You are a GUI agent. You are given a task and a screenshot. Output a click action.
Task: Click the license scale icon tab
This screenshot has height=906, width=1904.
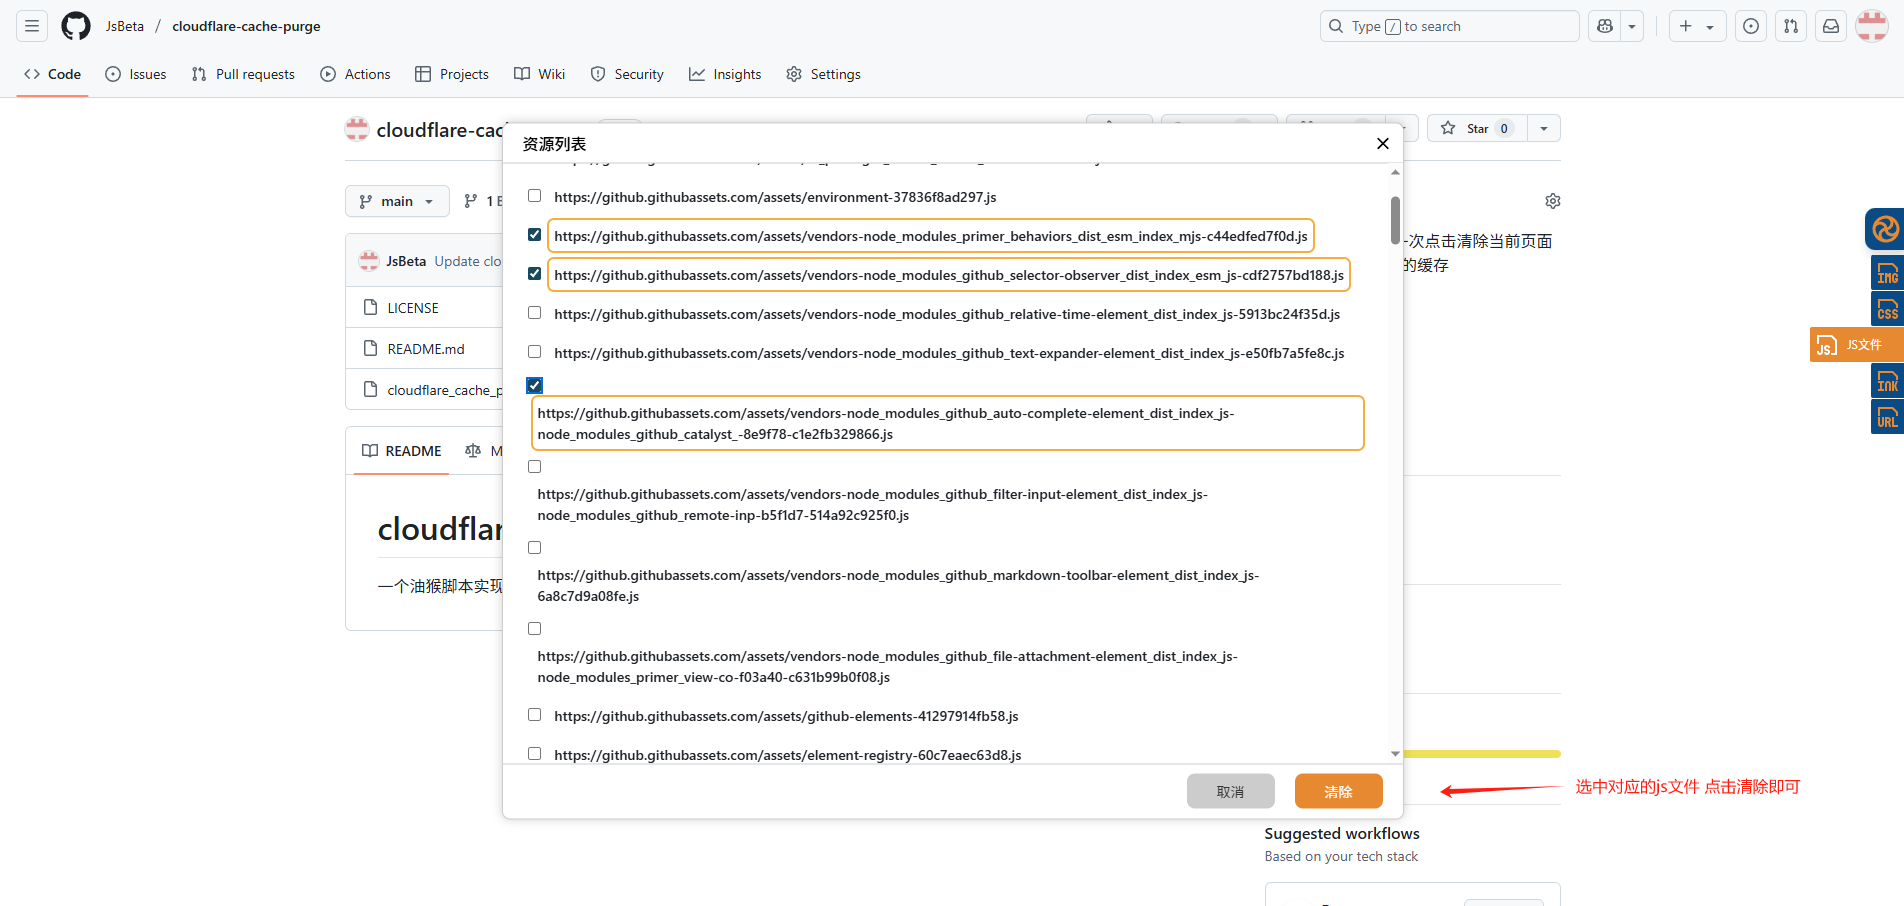click(x=473, y=451)
